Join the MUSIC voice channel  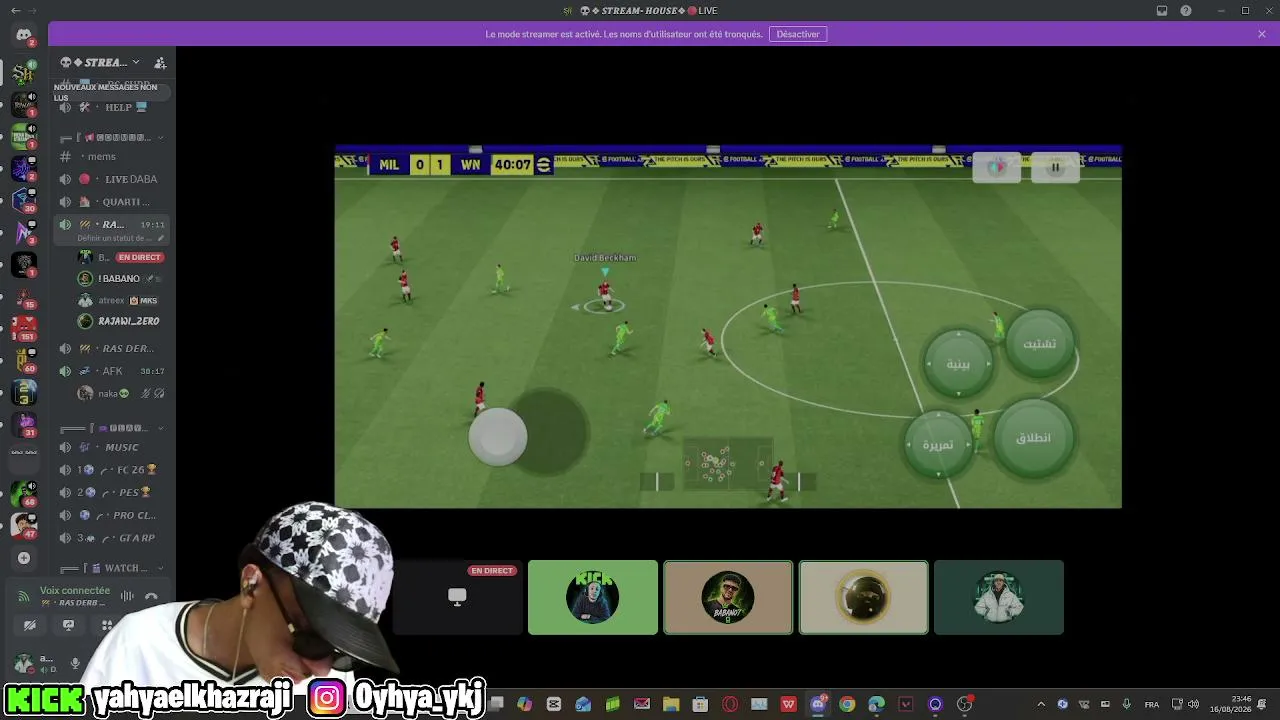point(112,447)
